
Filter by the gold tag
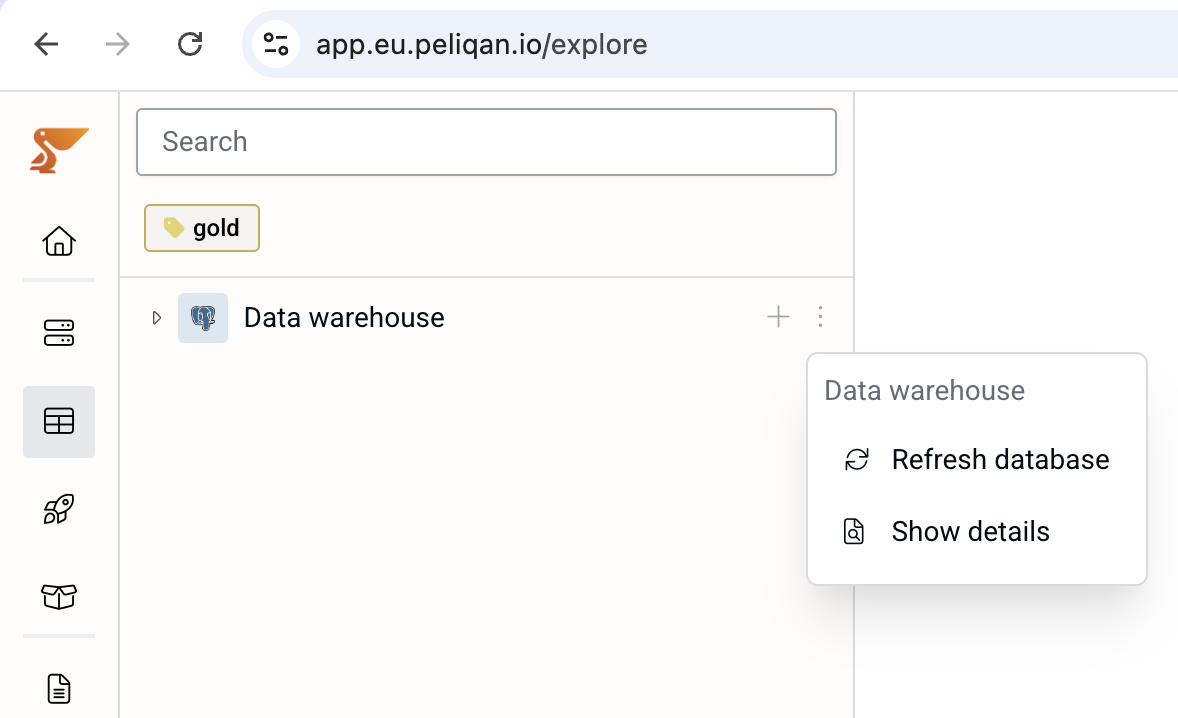pos(202,228)
